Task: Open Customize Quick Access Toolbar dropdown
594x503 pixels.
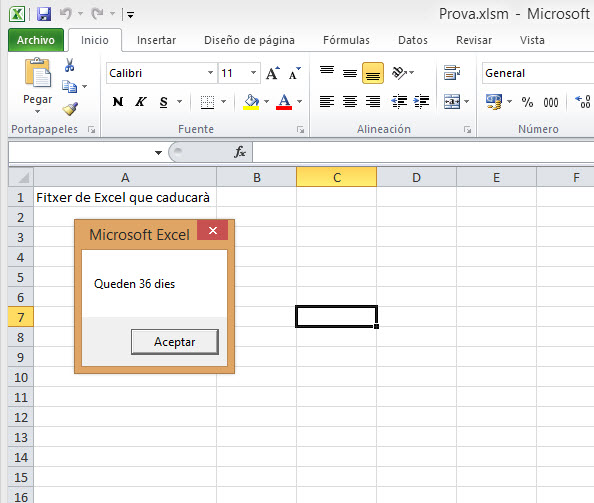Action: coord(130,15)
